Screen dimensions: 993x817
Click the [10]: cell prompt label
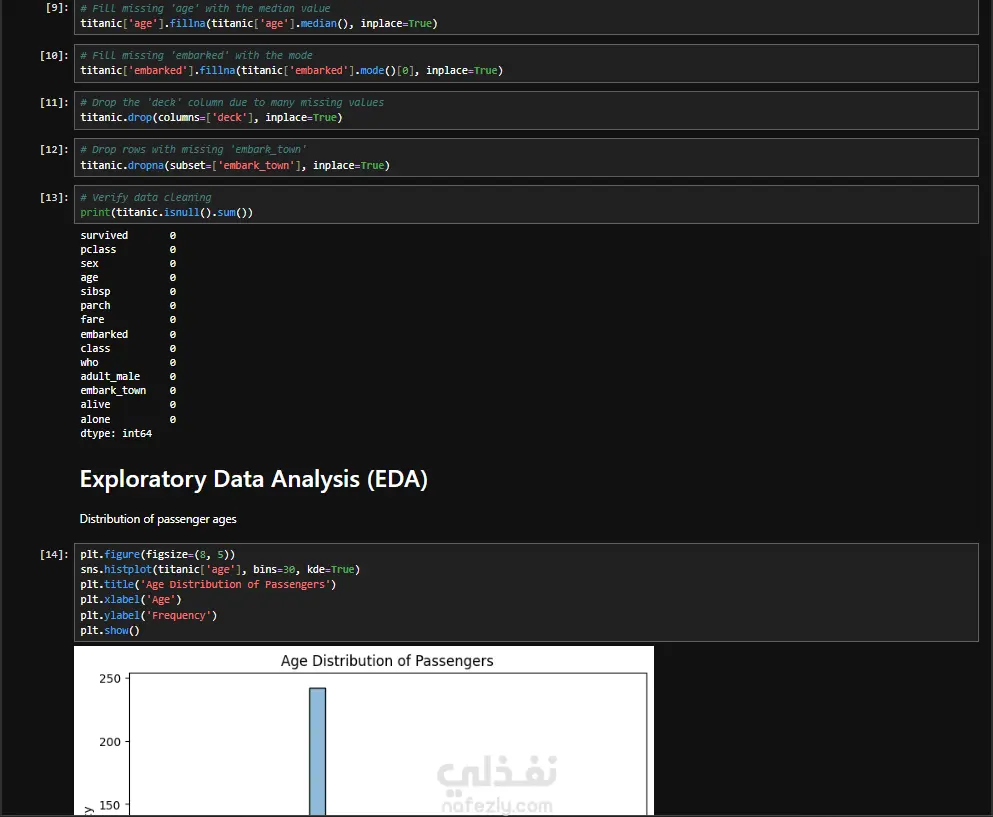[54, 56]
